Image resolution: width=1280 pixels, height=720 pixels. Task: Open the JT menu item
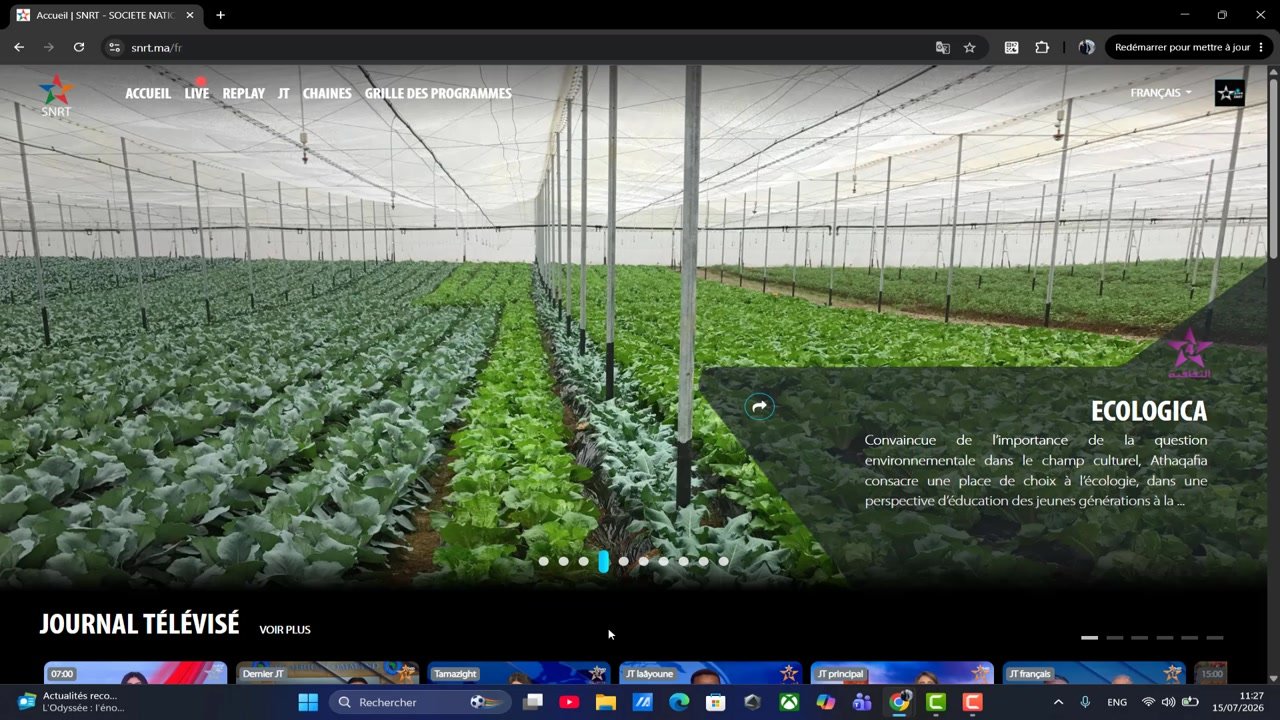click(284, 94)
